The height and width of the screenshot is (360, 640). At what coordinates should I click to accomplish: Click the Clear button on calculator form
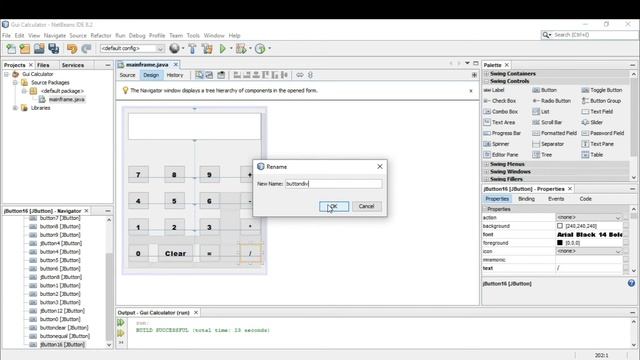point(176,253)
